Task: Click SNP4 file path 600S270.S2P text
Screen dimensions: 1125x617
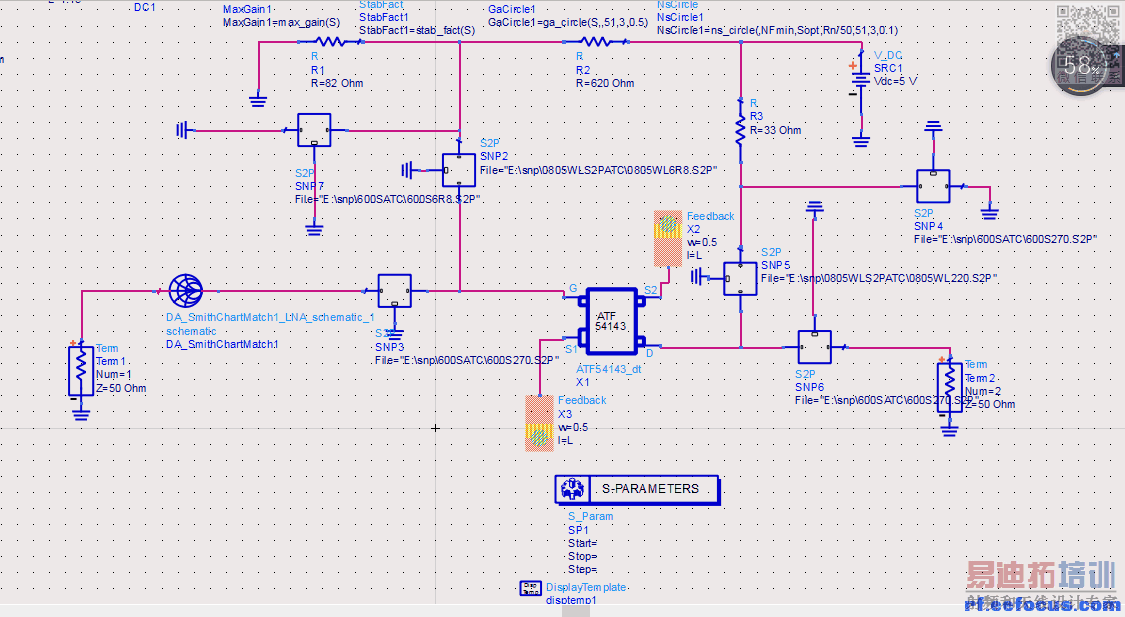Action: 1005,239
